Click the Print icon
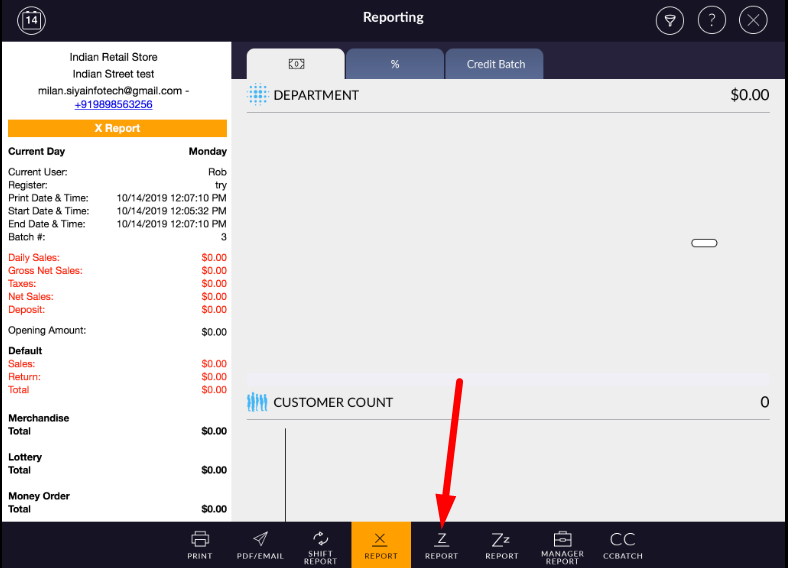Viewport: 788px width, 568px height. (200, 544)
